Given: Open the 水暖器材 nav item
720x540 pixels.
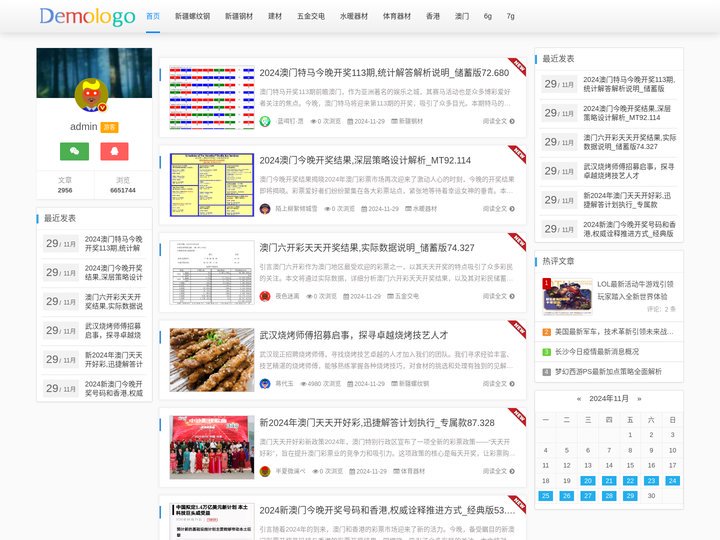Looking at the screenshot, I should pyautogui.click(x=354, y=16).
